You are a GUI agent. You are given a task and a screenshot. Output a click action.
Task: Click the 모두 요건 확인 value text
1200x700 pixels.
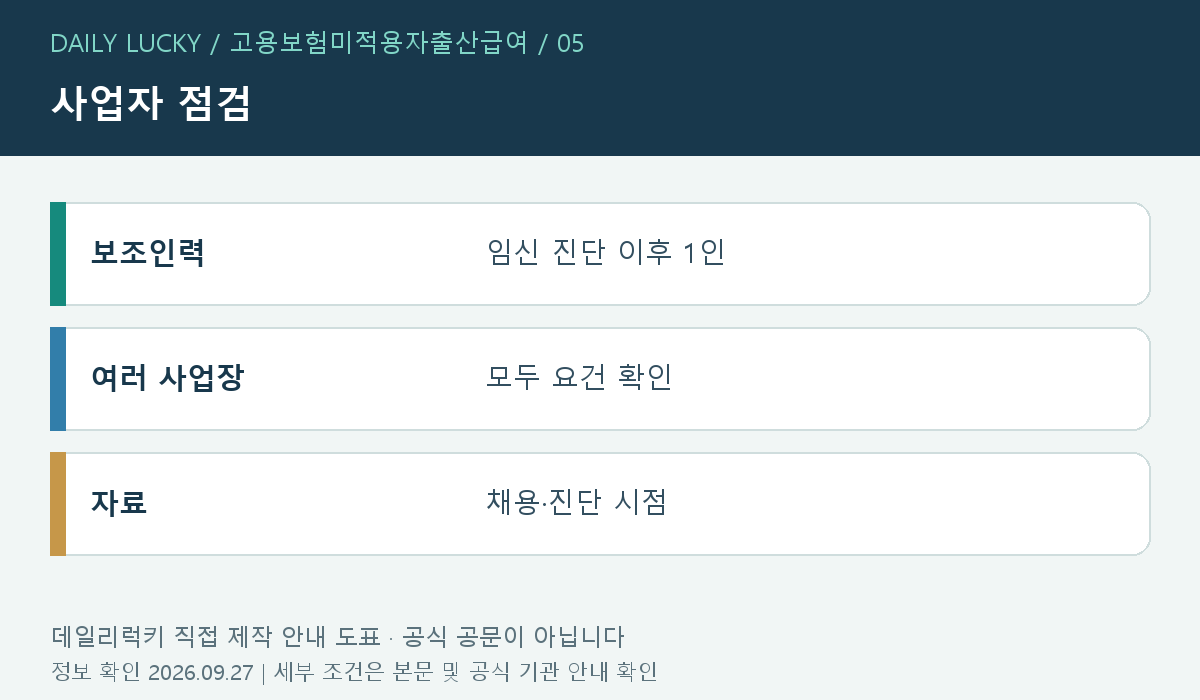pos(579,378)
